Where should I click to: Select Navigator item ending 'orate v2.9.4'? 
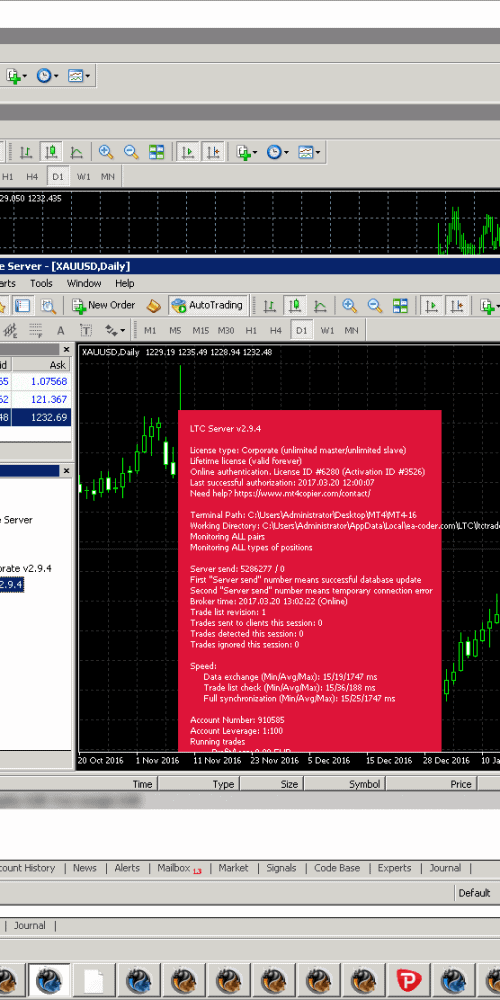26,568
